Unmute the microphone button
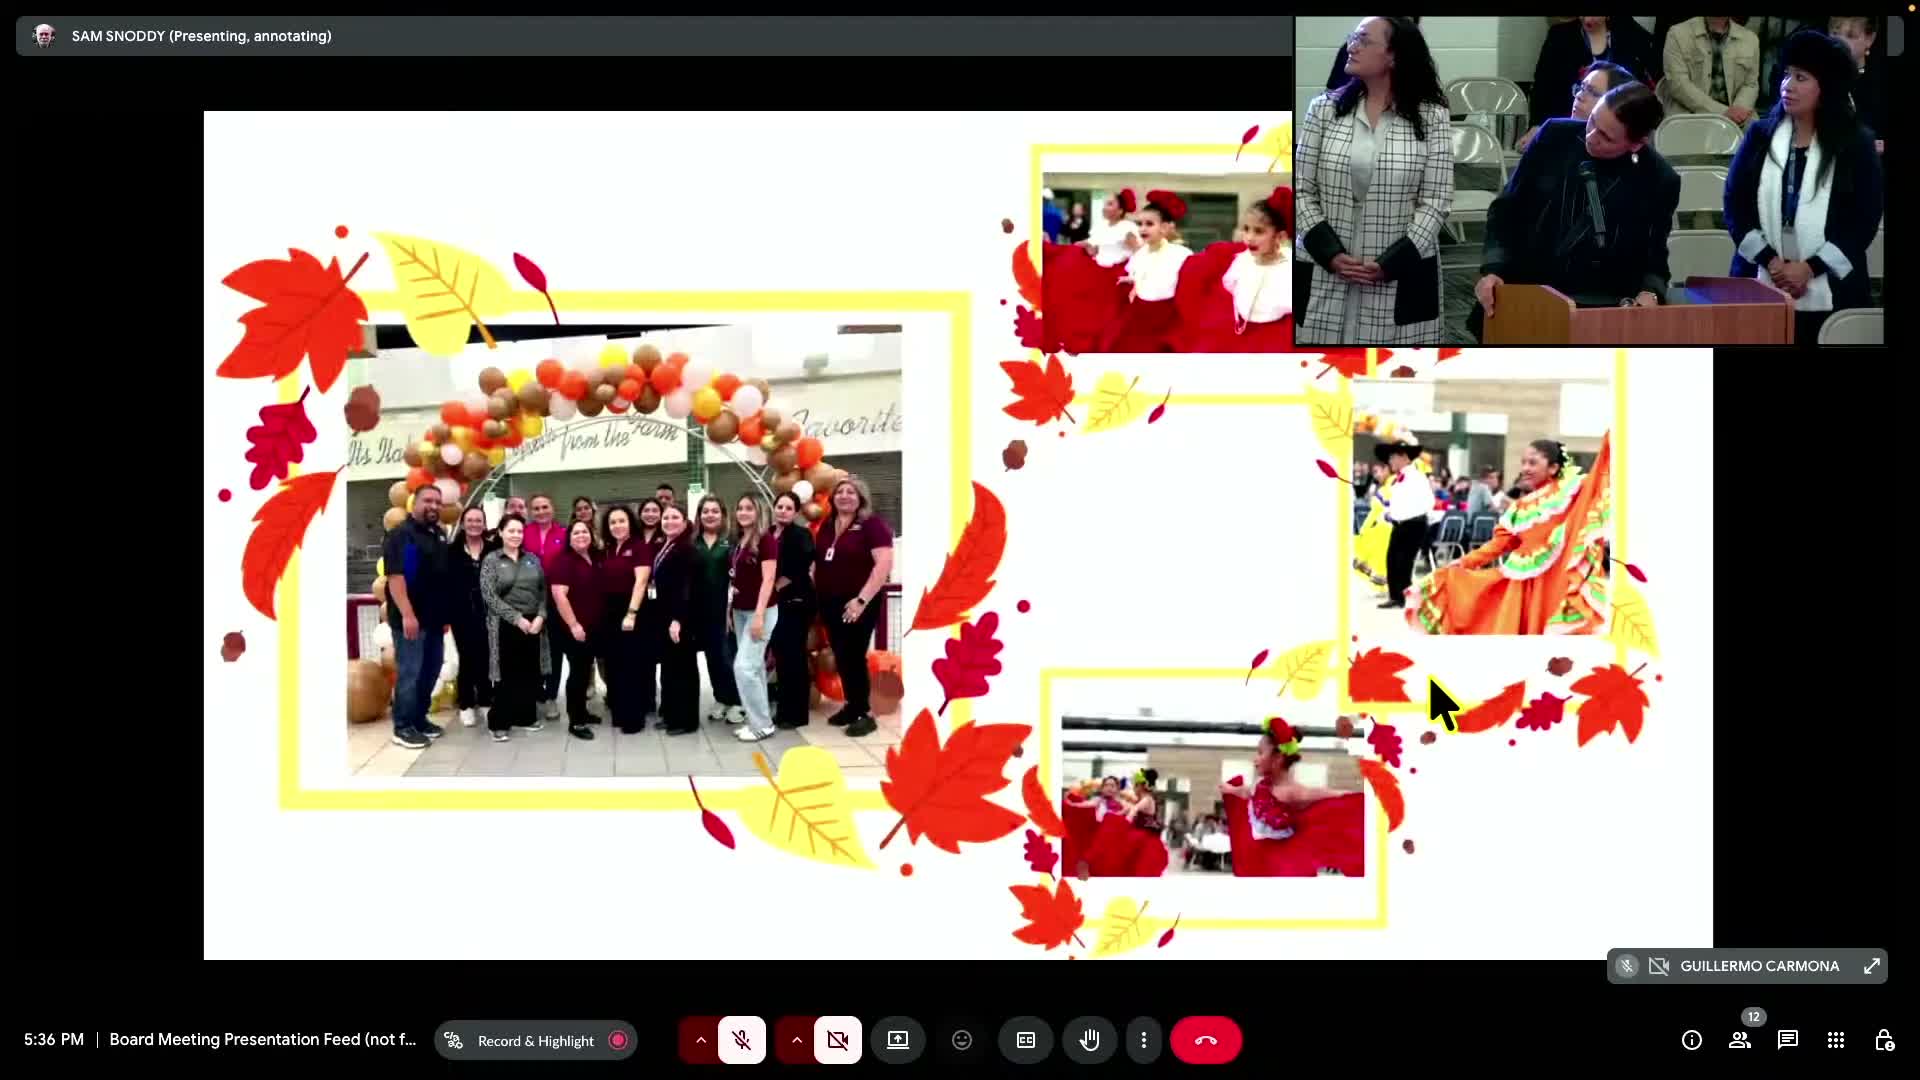This screenshot has height=1080, width=1920. coord(741,1040)
